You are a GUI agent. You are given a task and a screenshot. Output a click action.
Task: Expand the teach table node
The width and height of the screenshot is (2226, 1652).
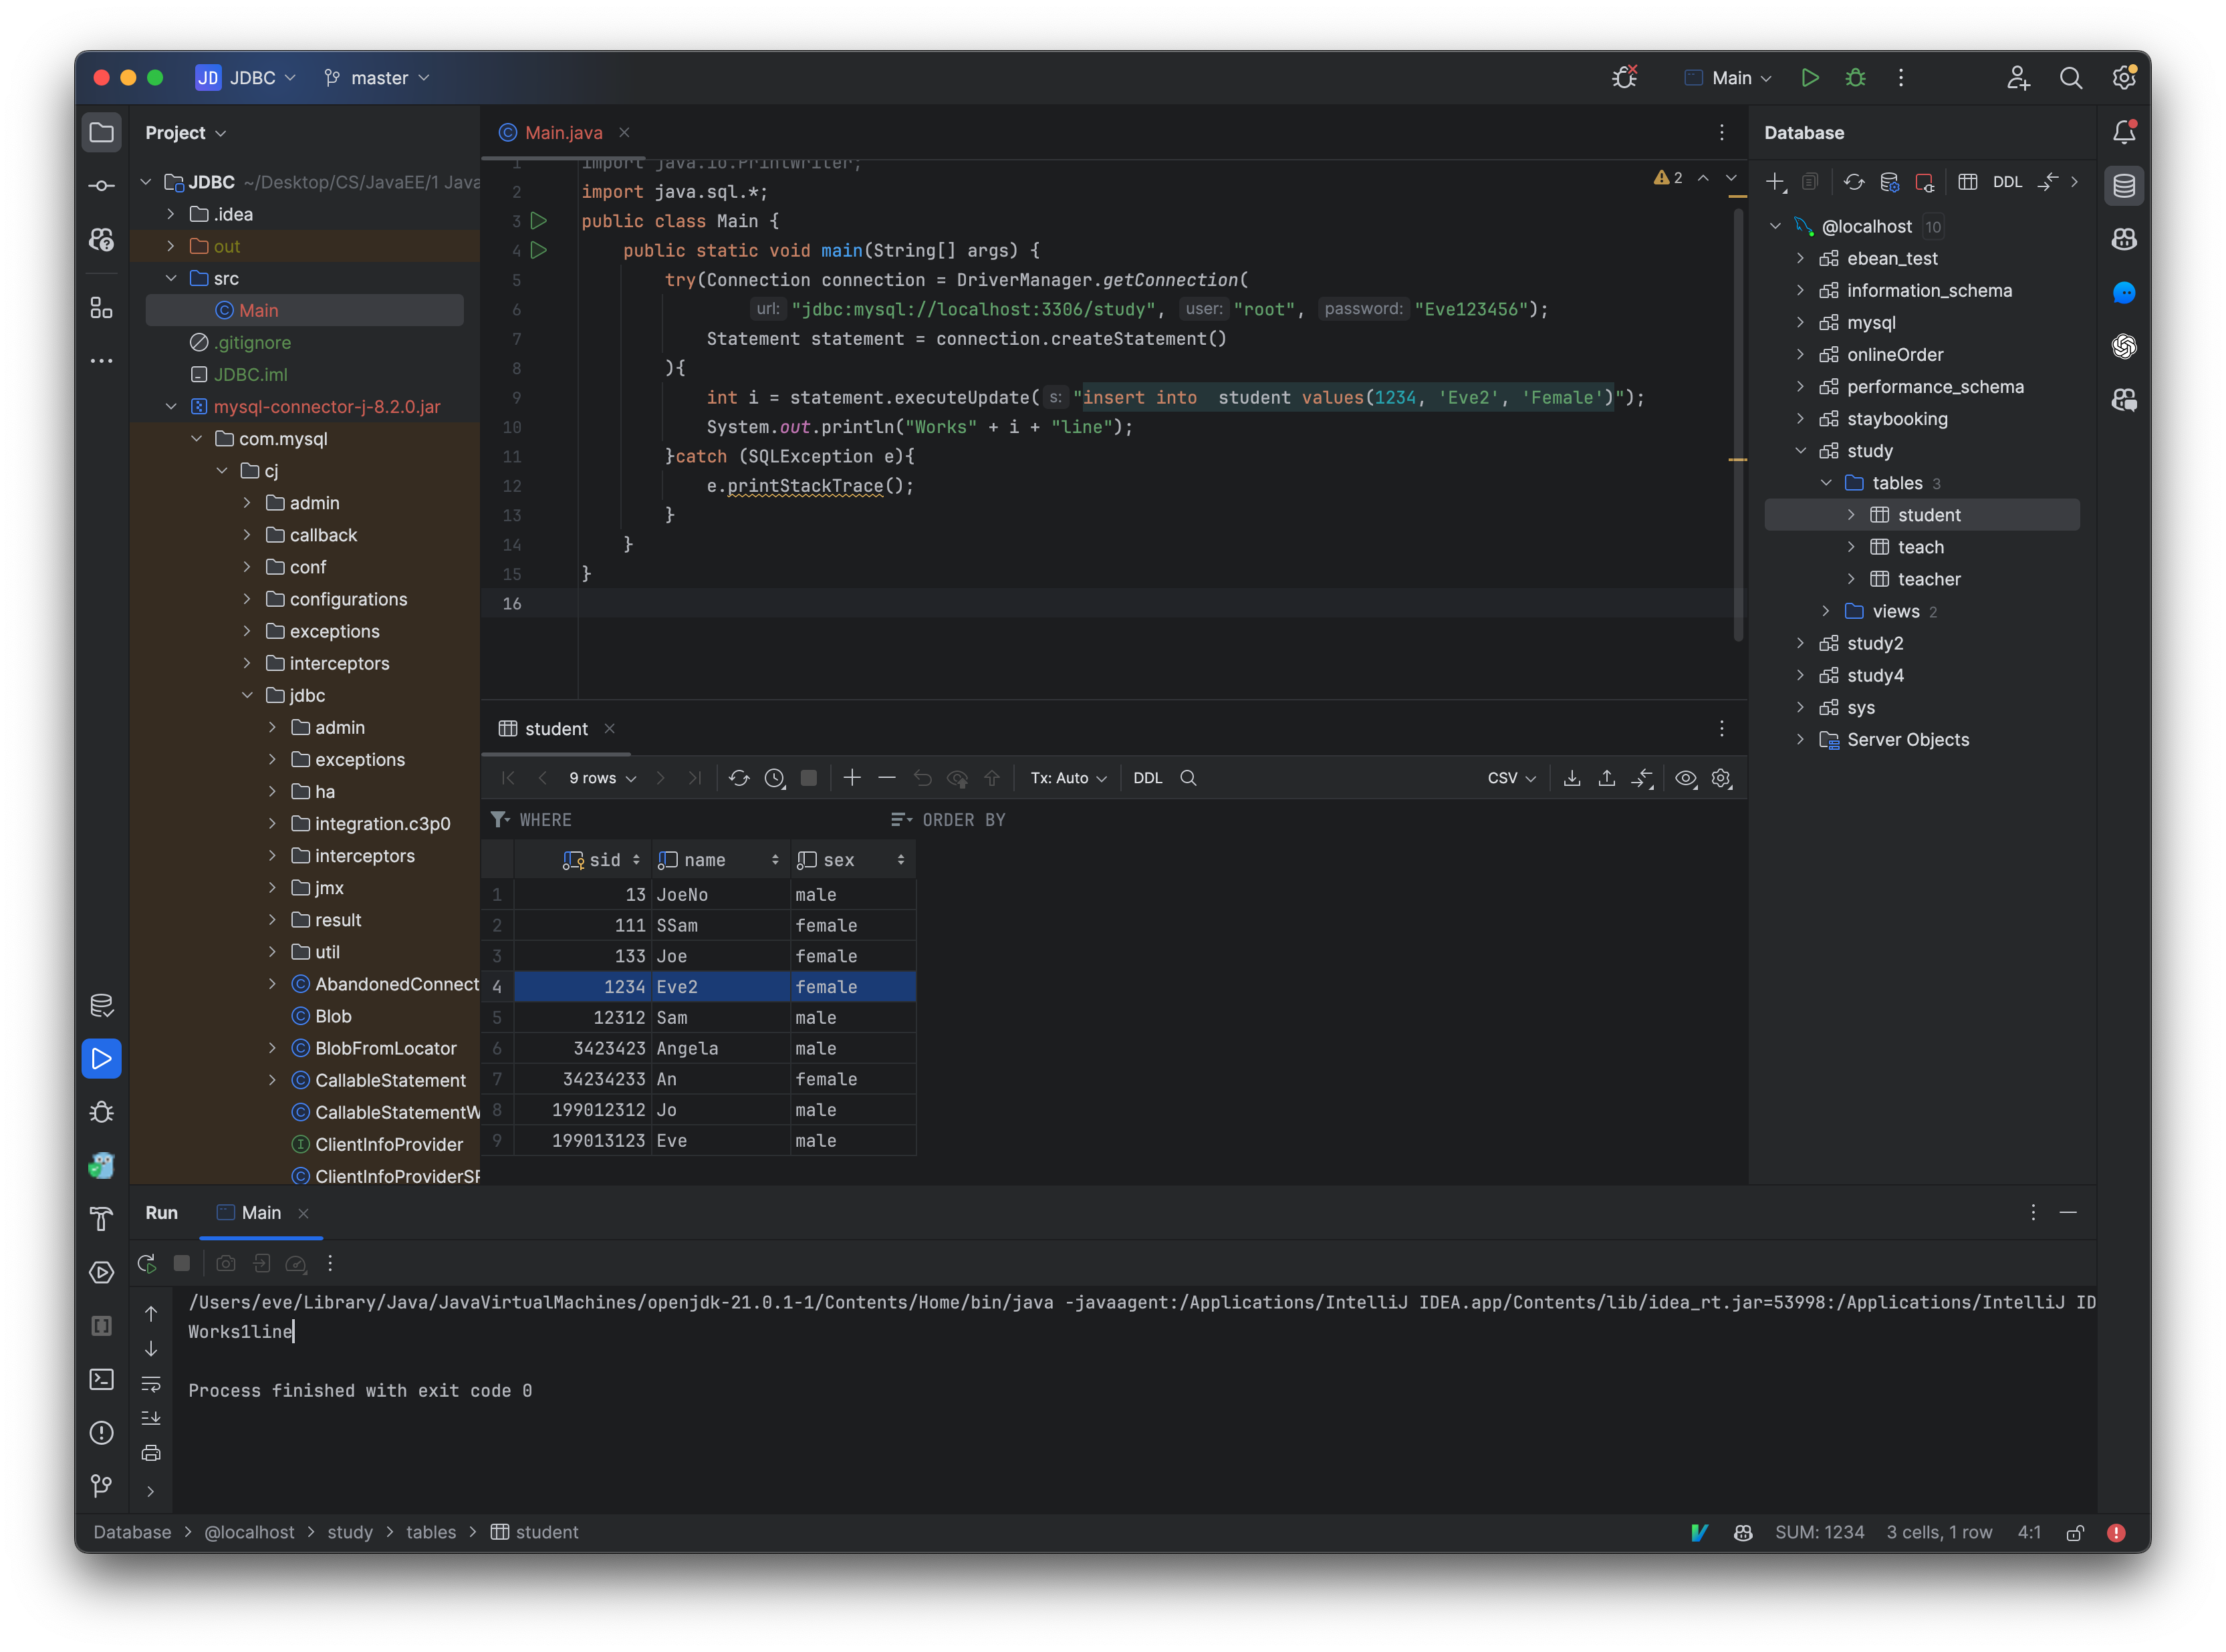click(x=1853, y=547)
